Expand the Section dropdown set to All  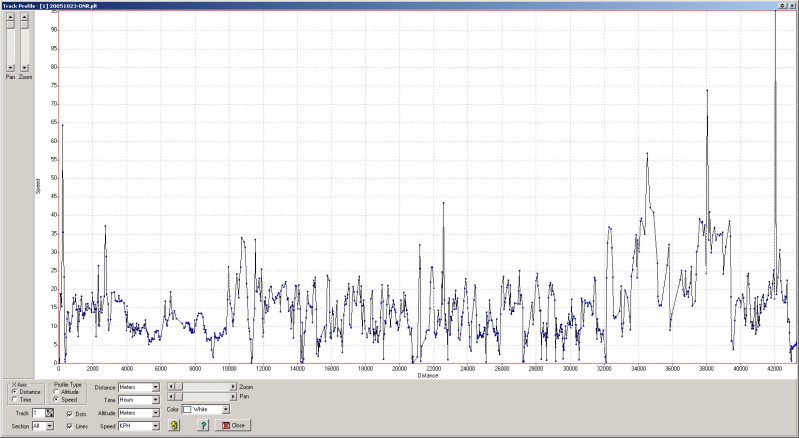pos(48,425)
